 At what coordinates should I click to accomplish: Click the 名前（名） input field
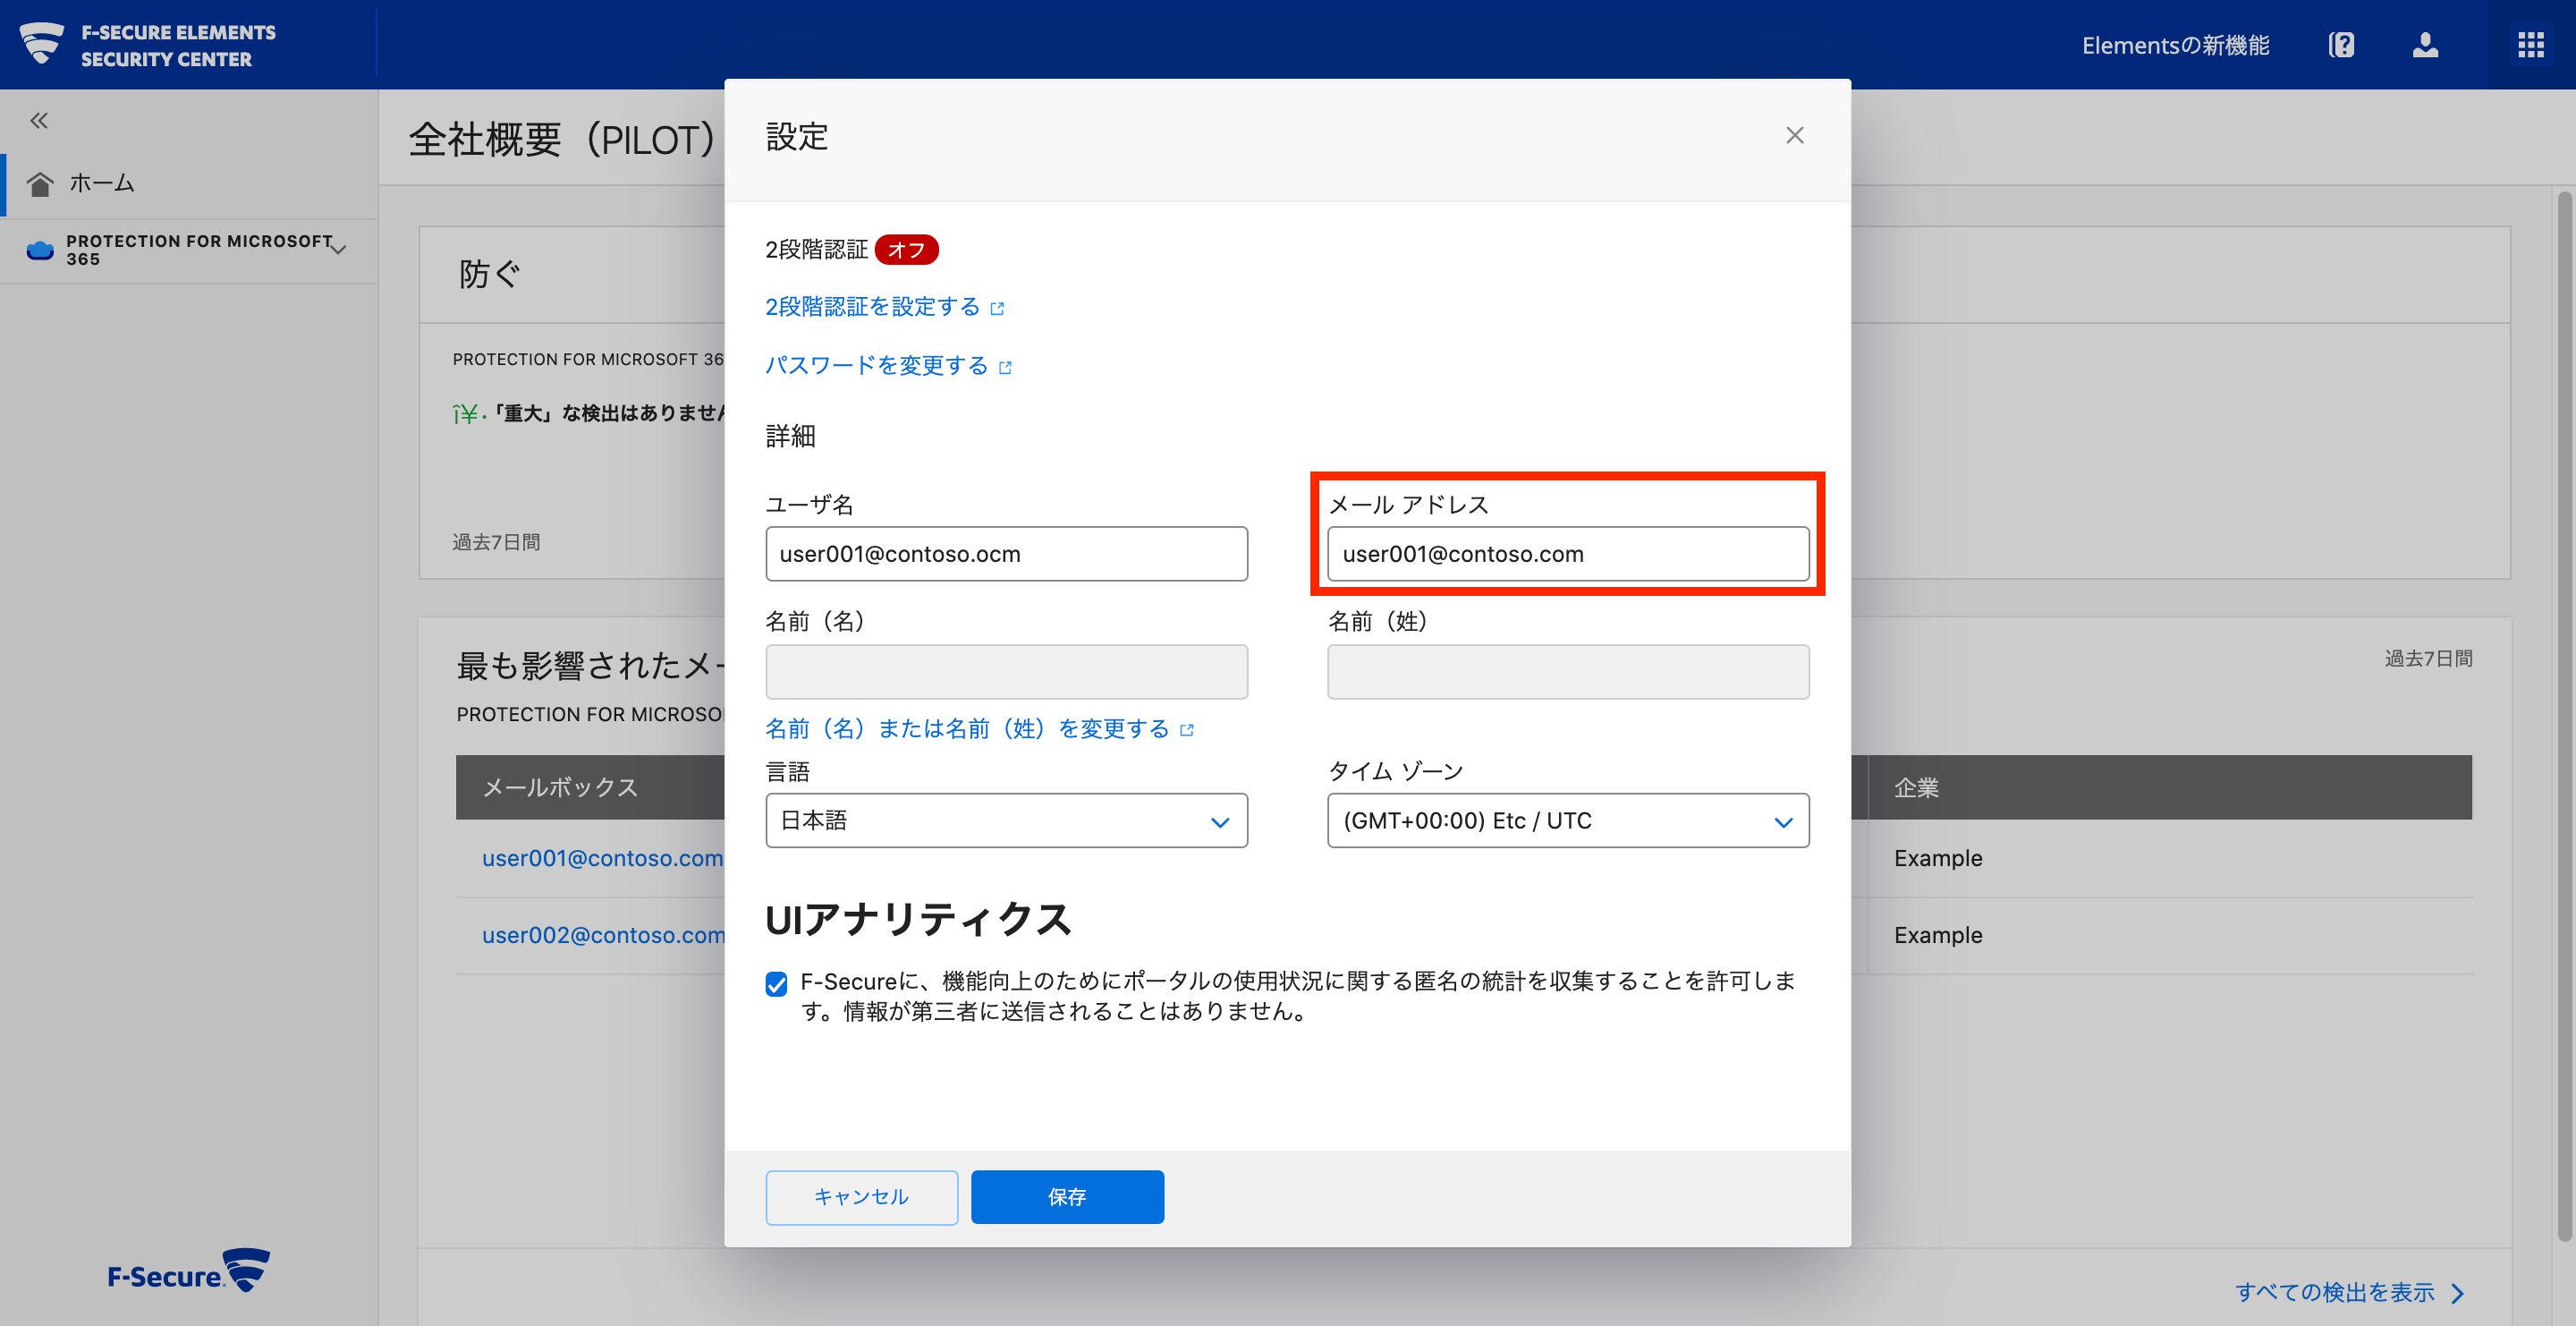click(1006, 672)
